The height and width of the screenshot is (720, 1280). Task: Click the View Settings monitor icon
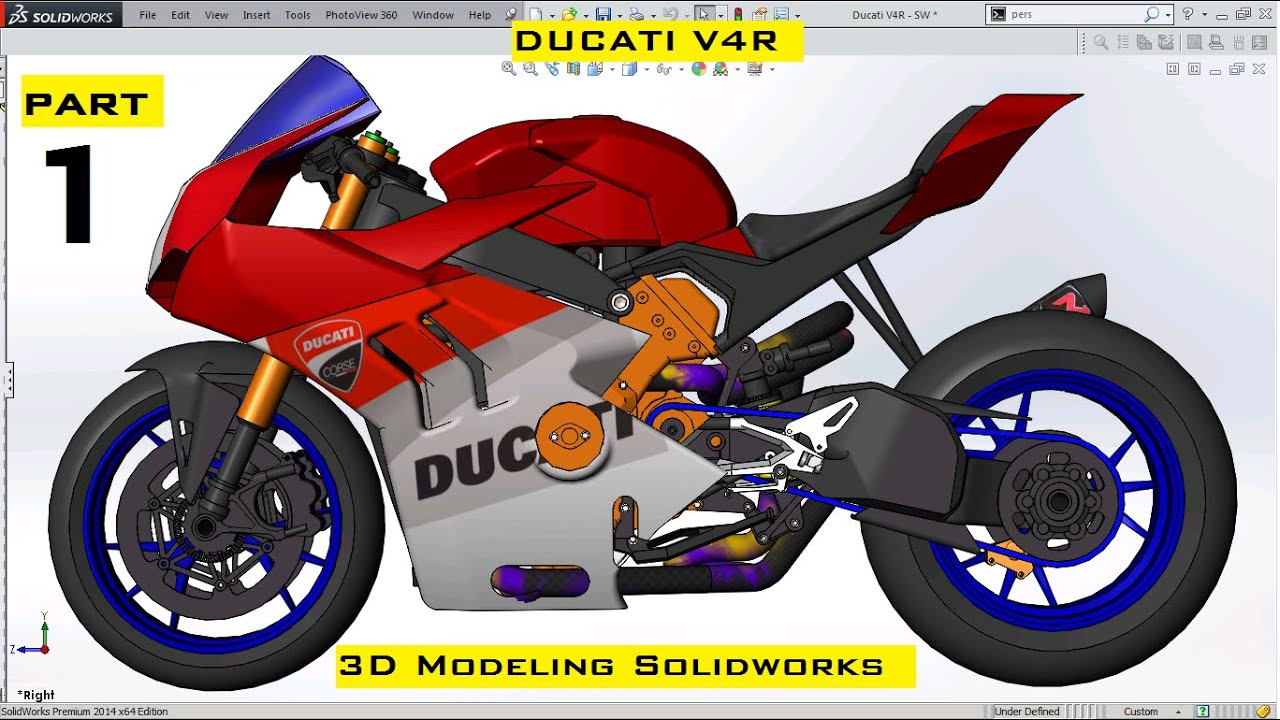coord(755,69)
